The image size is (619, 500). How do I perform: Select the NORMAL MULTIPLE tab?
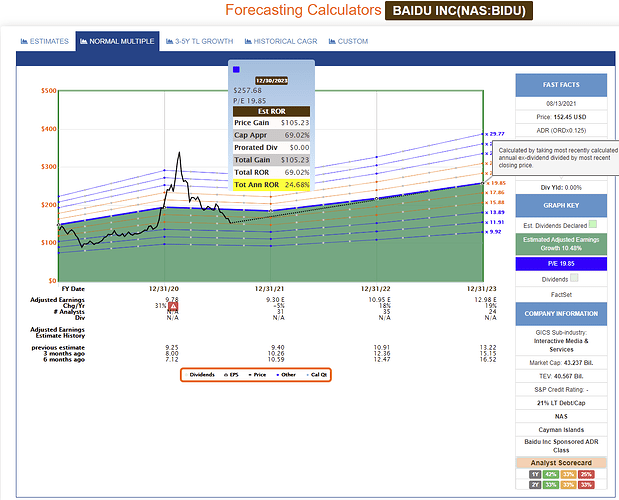117,41
